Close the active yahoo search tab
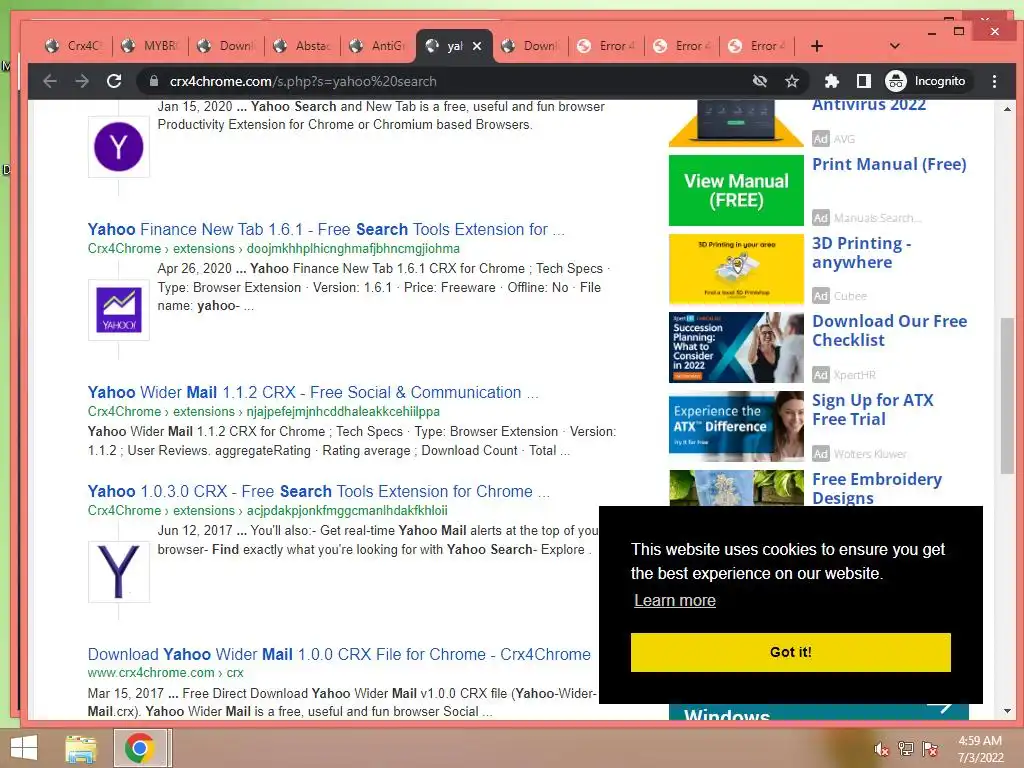This screenshot has height=768, width=1024. 477,46
